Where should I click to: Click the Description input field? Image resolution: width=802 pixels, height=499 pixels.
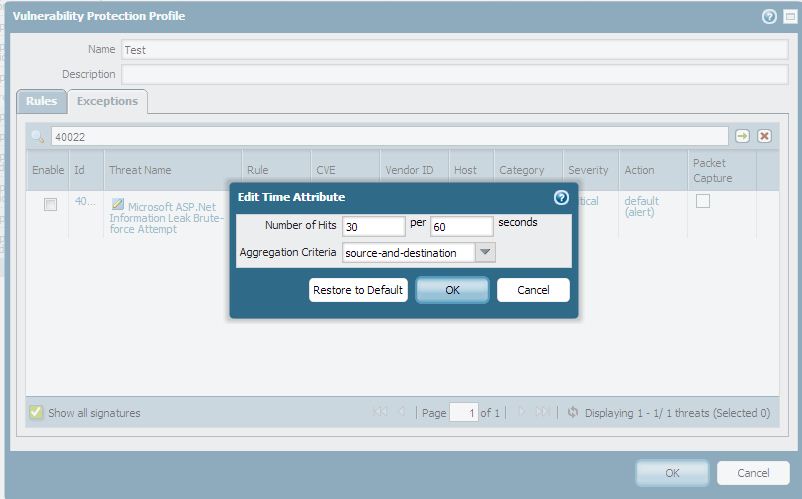pyautogui.click(x=455, y=74)
